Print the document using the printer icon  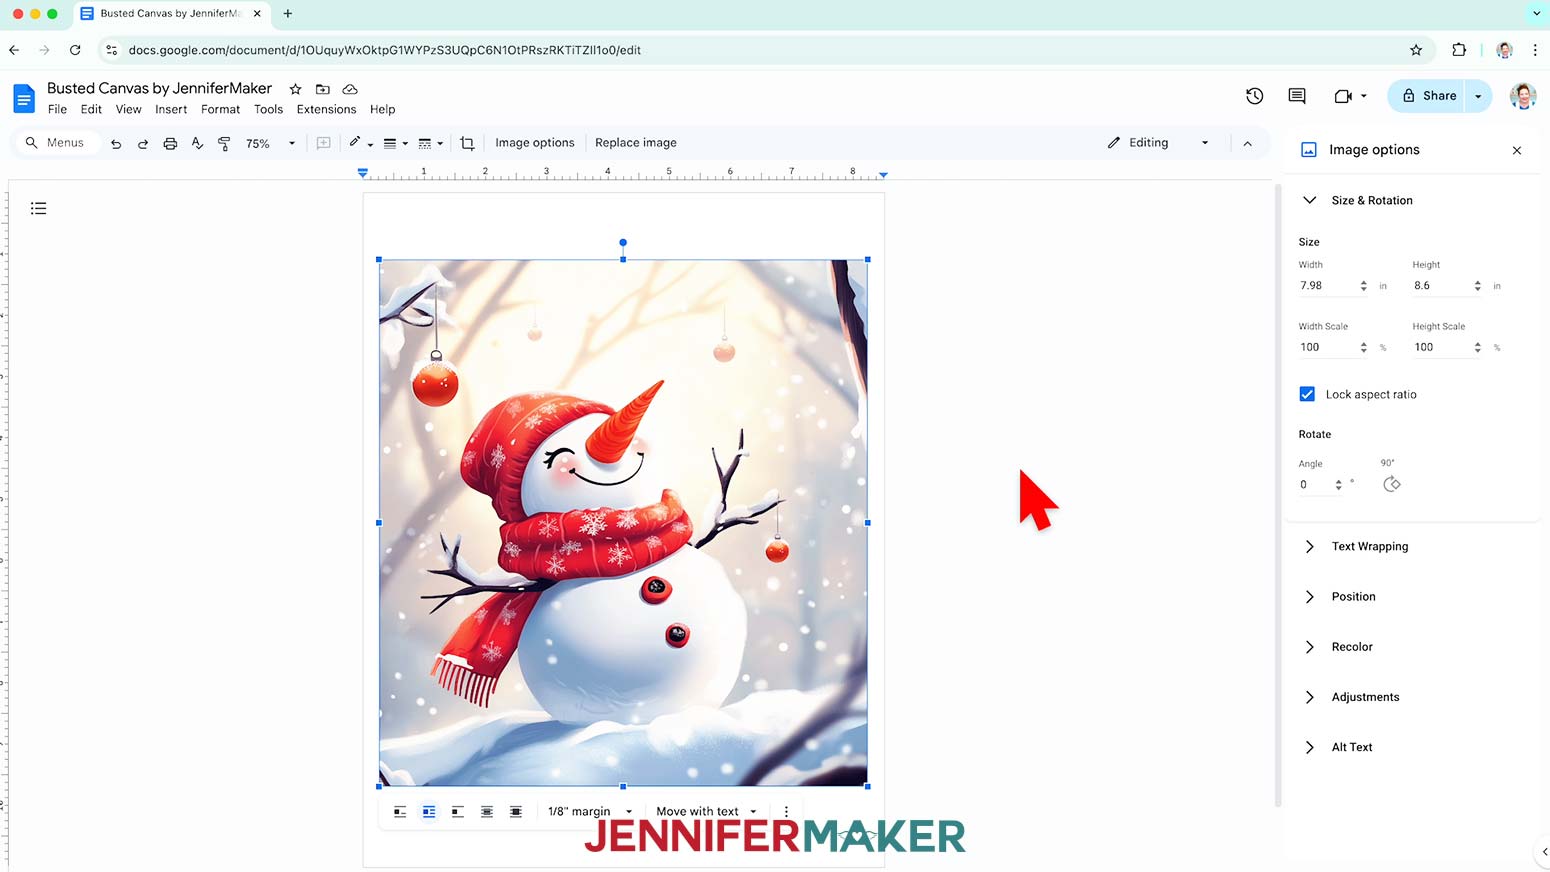pos(170,143)
